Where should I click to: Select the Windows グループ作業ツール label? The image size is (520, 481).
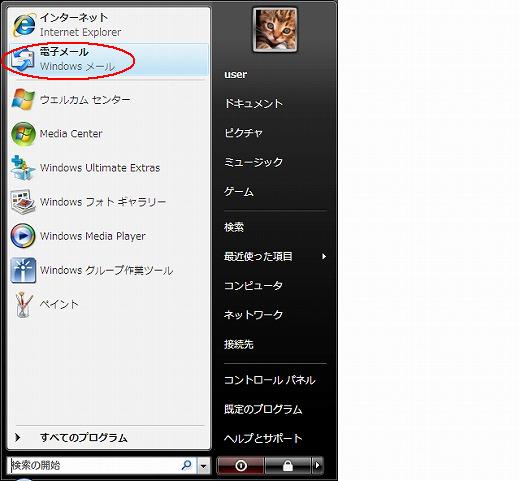(x=106, y=270)
